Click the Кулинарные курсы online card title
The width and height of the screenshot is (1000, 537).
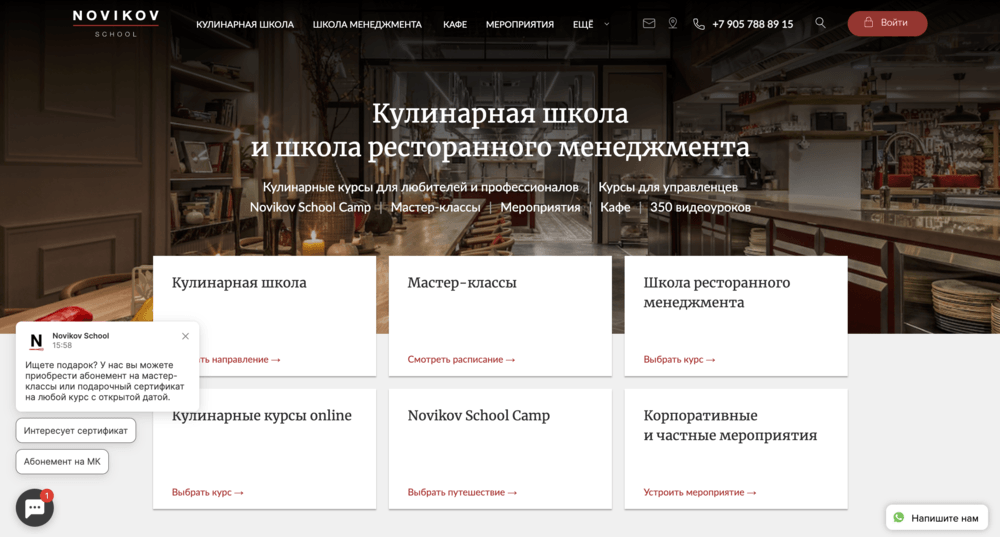(261, 415)
